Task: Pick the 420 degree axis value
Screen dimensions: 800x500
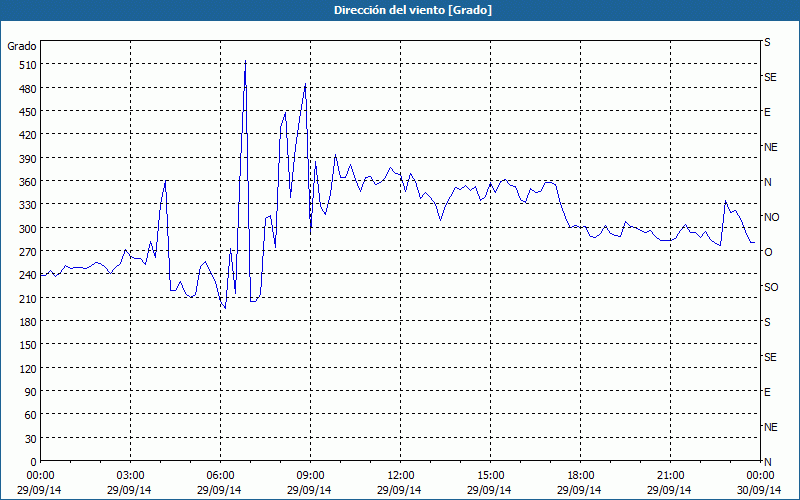Action: 28,135
